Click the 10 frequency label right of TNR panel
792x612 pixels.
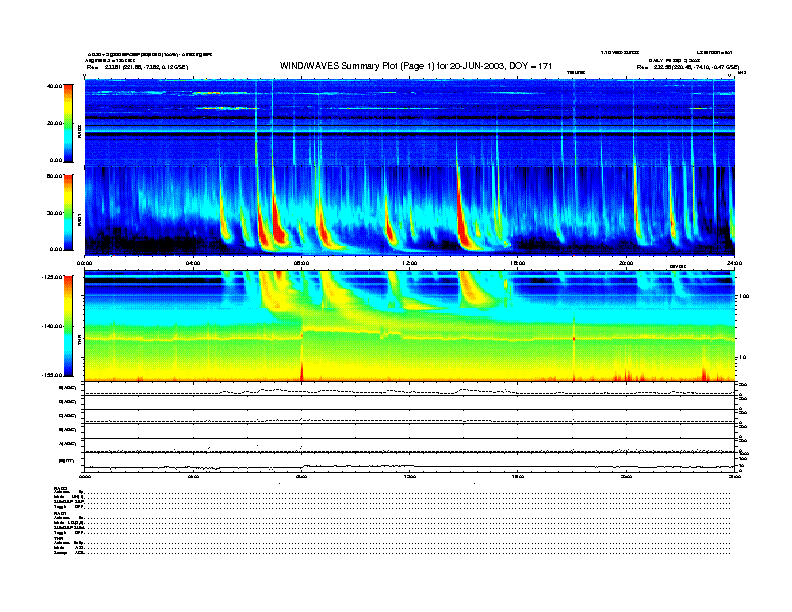click(x=742, y=358)
